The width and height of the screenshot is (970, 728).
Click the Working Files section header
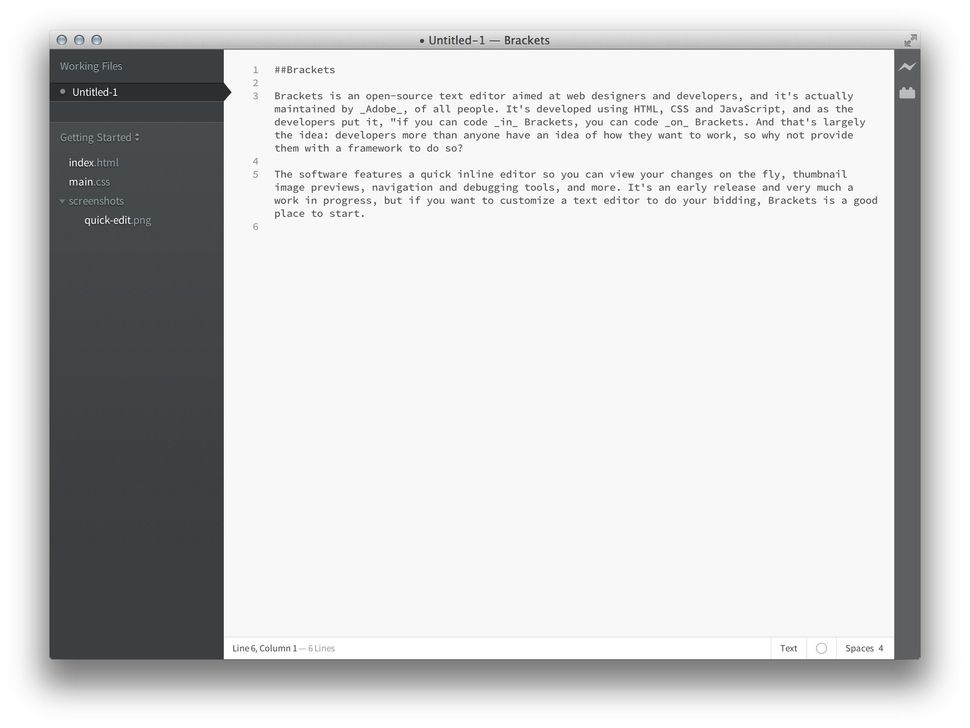[x=89, y=65]
